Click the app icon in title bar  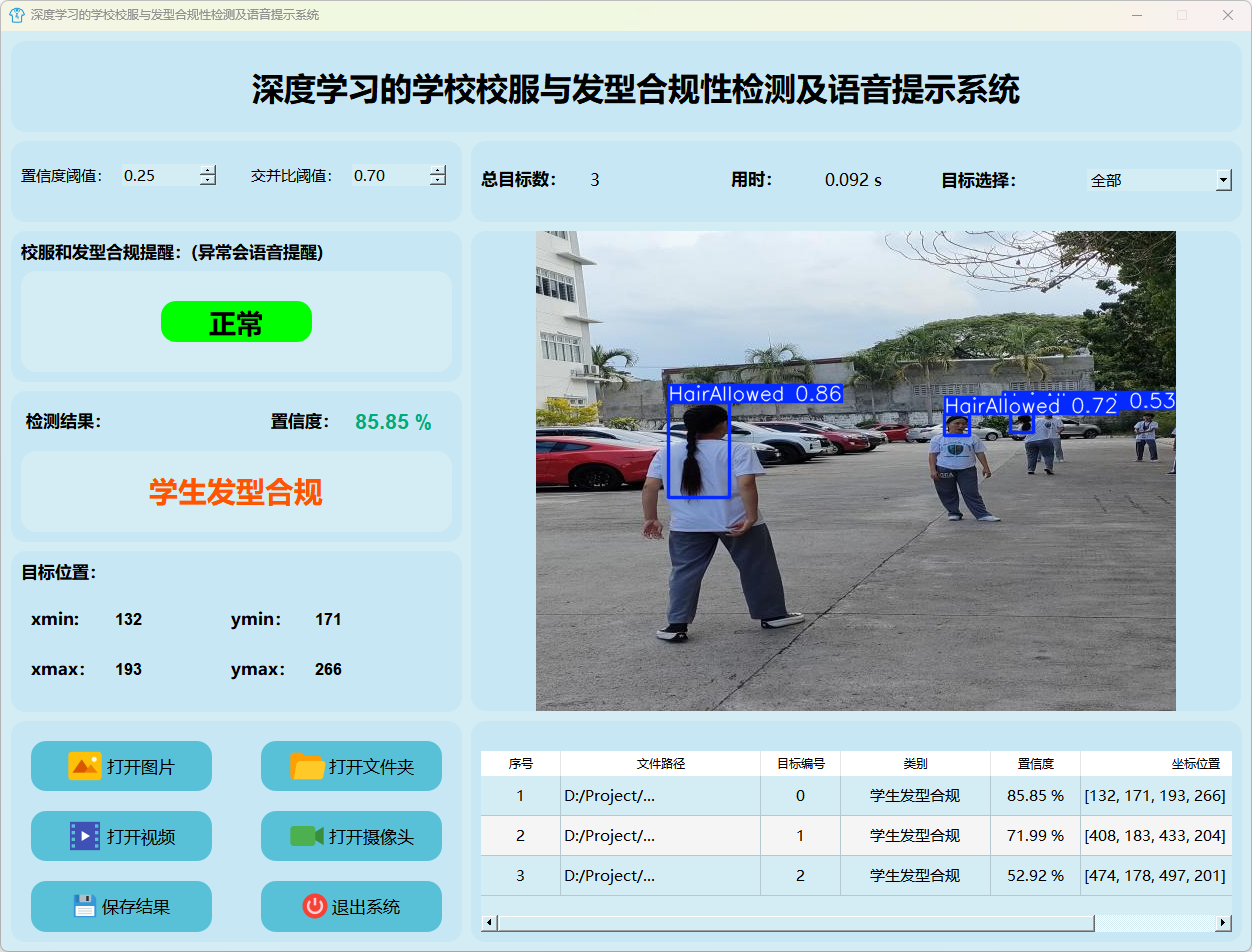point(16,15)
